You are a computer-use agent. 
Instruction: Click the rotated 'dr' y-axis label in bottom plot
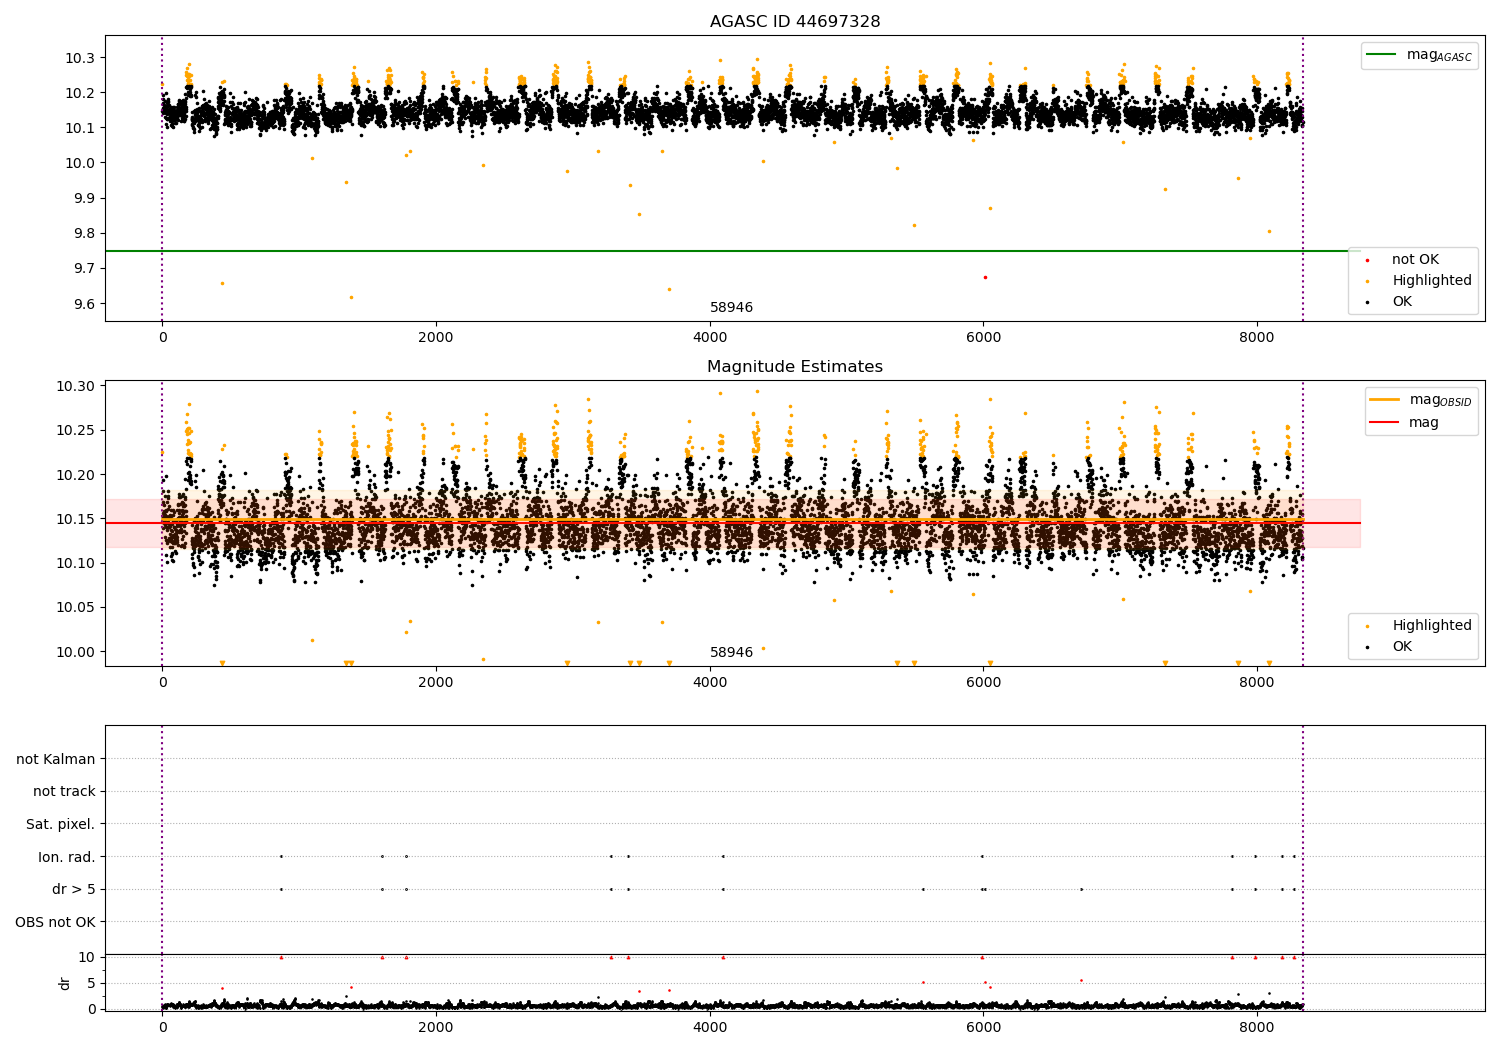[x=65, y=983]
